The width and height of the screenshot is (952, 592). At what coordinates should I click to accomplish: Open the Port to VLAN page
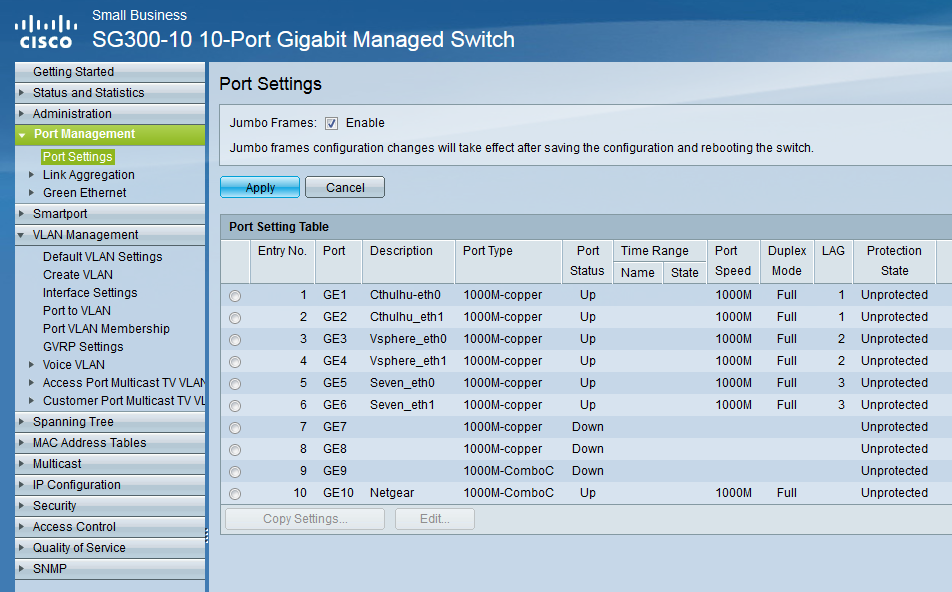pos(76,311)
